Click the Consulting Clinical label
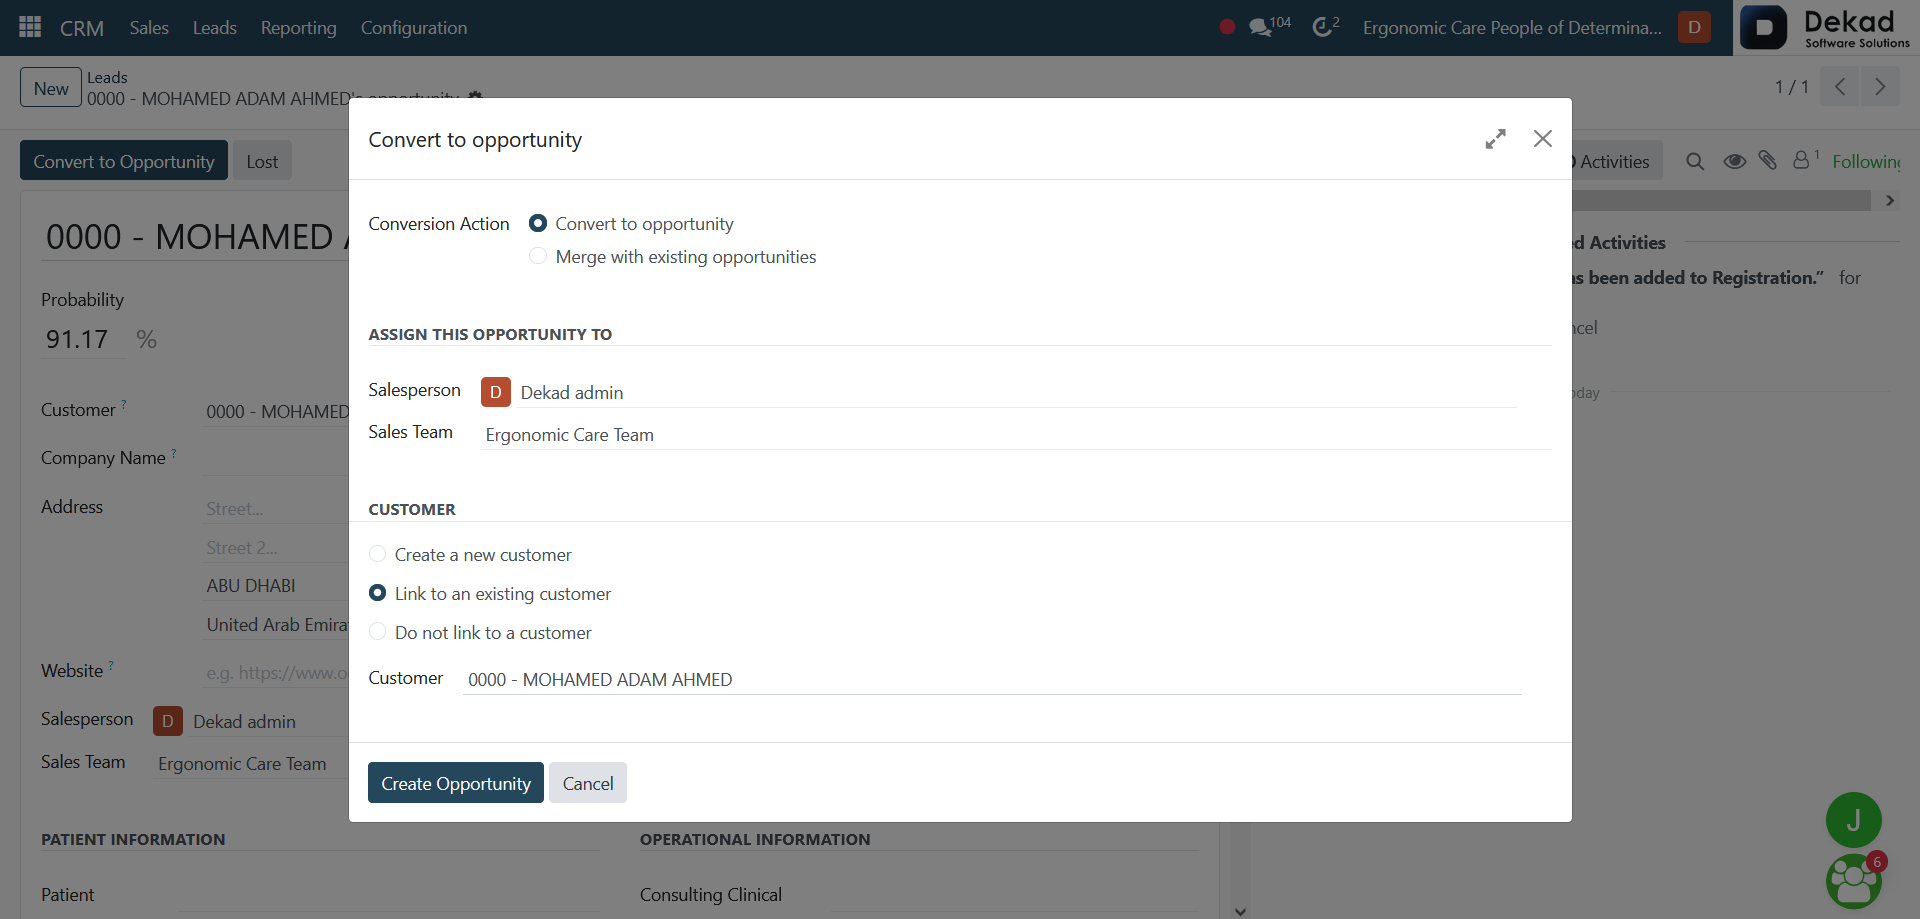Image resolution: width=1920 pixels, height=919 pixels. [711, 894]
